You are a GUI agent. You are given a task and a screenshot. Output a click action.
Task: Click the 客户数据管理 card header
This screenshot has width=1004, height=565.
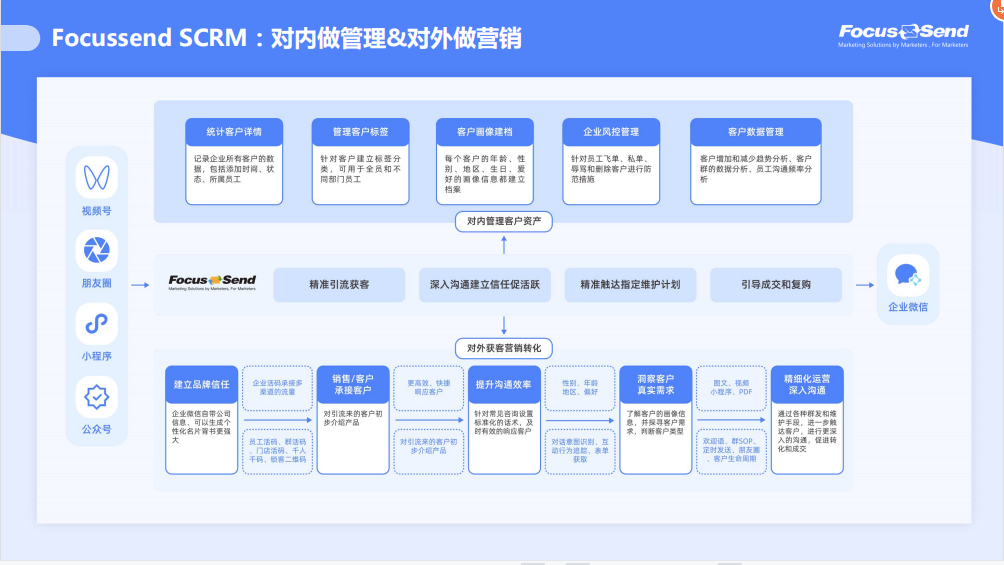coord(756,132)
